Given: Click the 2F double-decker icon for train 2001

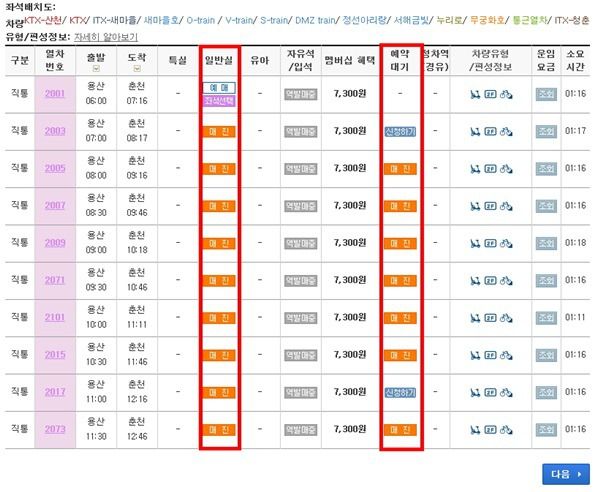Looking at the screenshot, I should click(x=490, y=94).
